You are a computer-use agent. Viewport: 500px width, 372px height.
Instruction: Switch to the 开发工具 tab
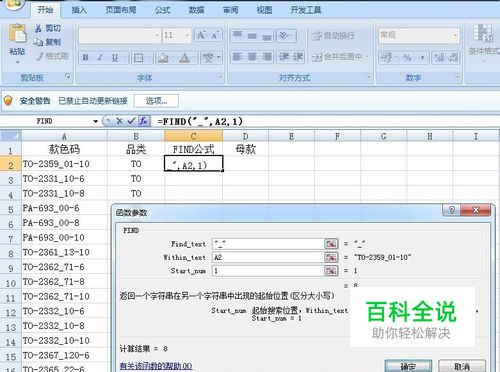[x=306, y=10]
